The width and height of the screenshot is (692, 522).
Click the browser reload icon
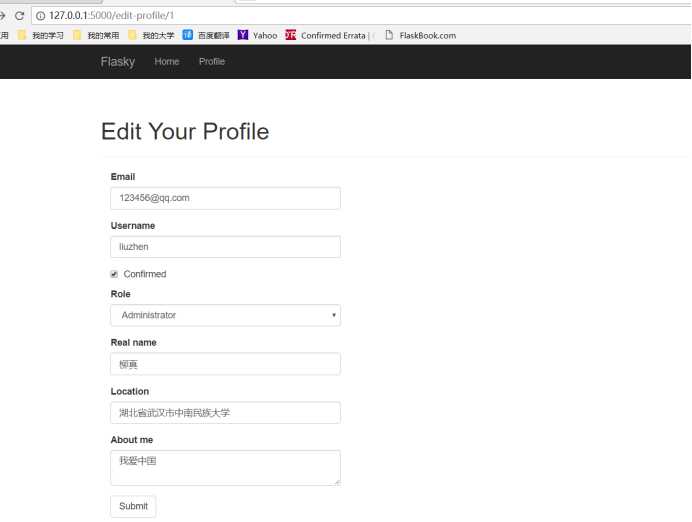pos(19,16)
